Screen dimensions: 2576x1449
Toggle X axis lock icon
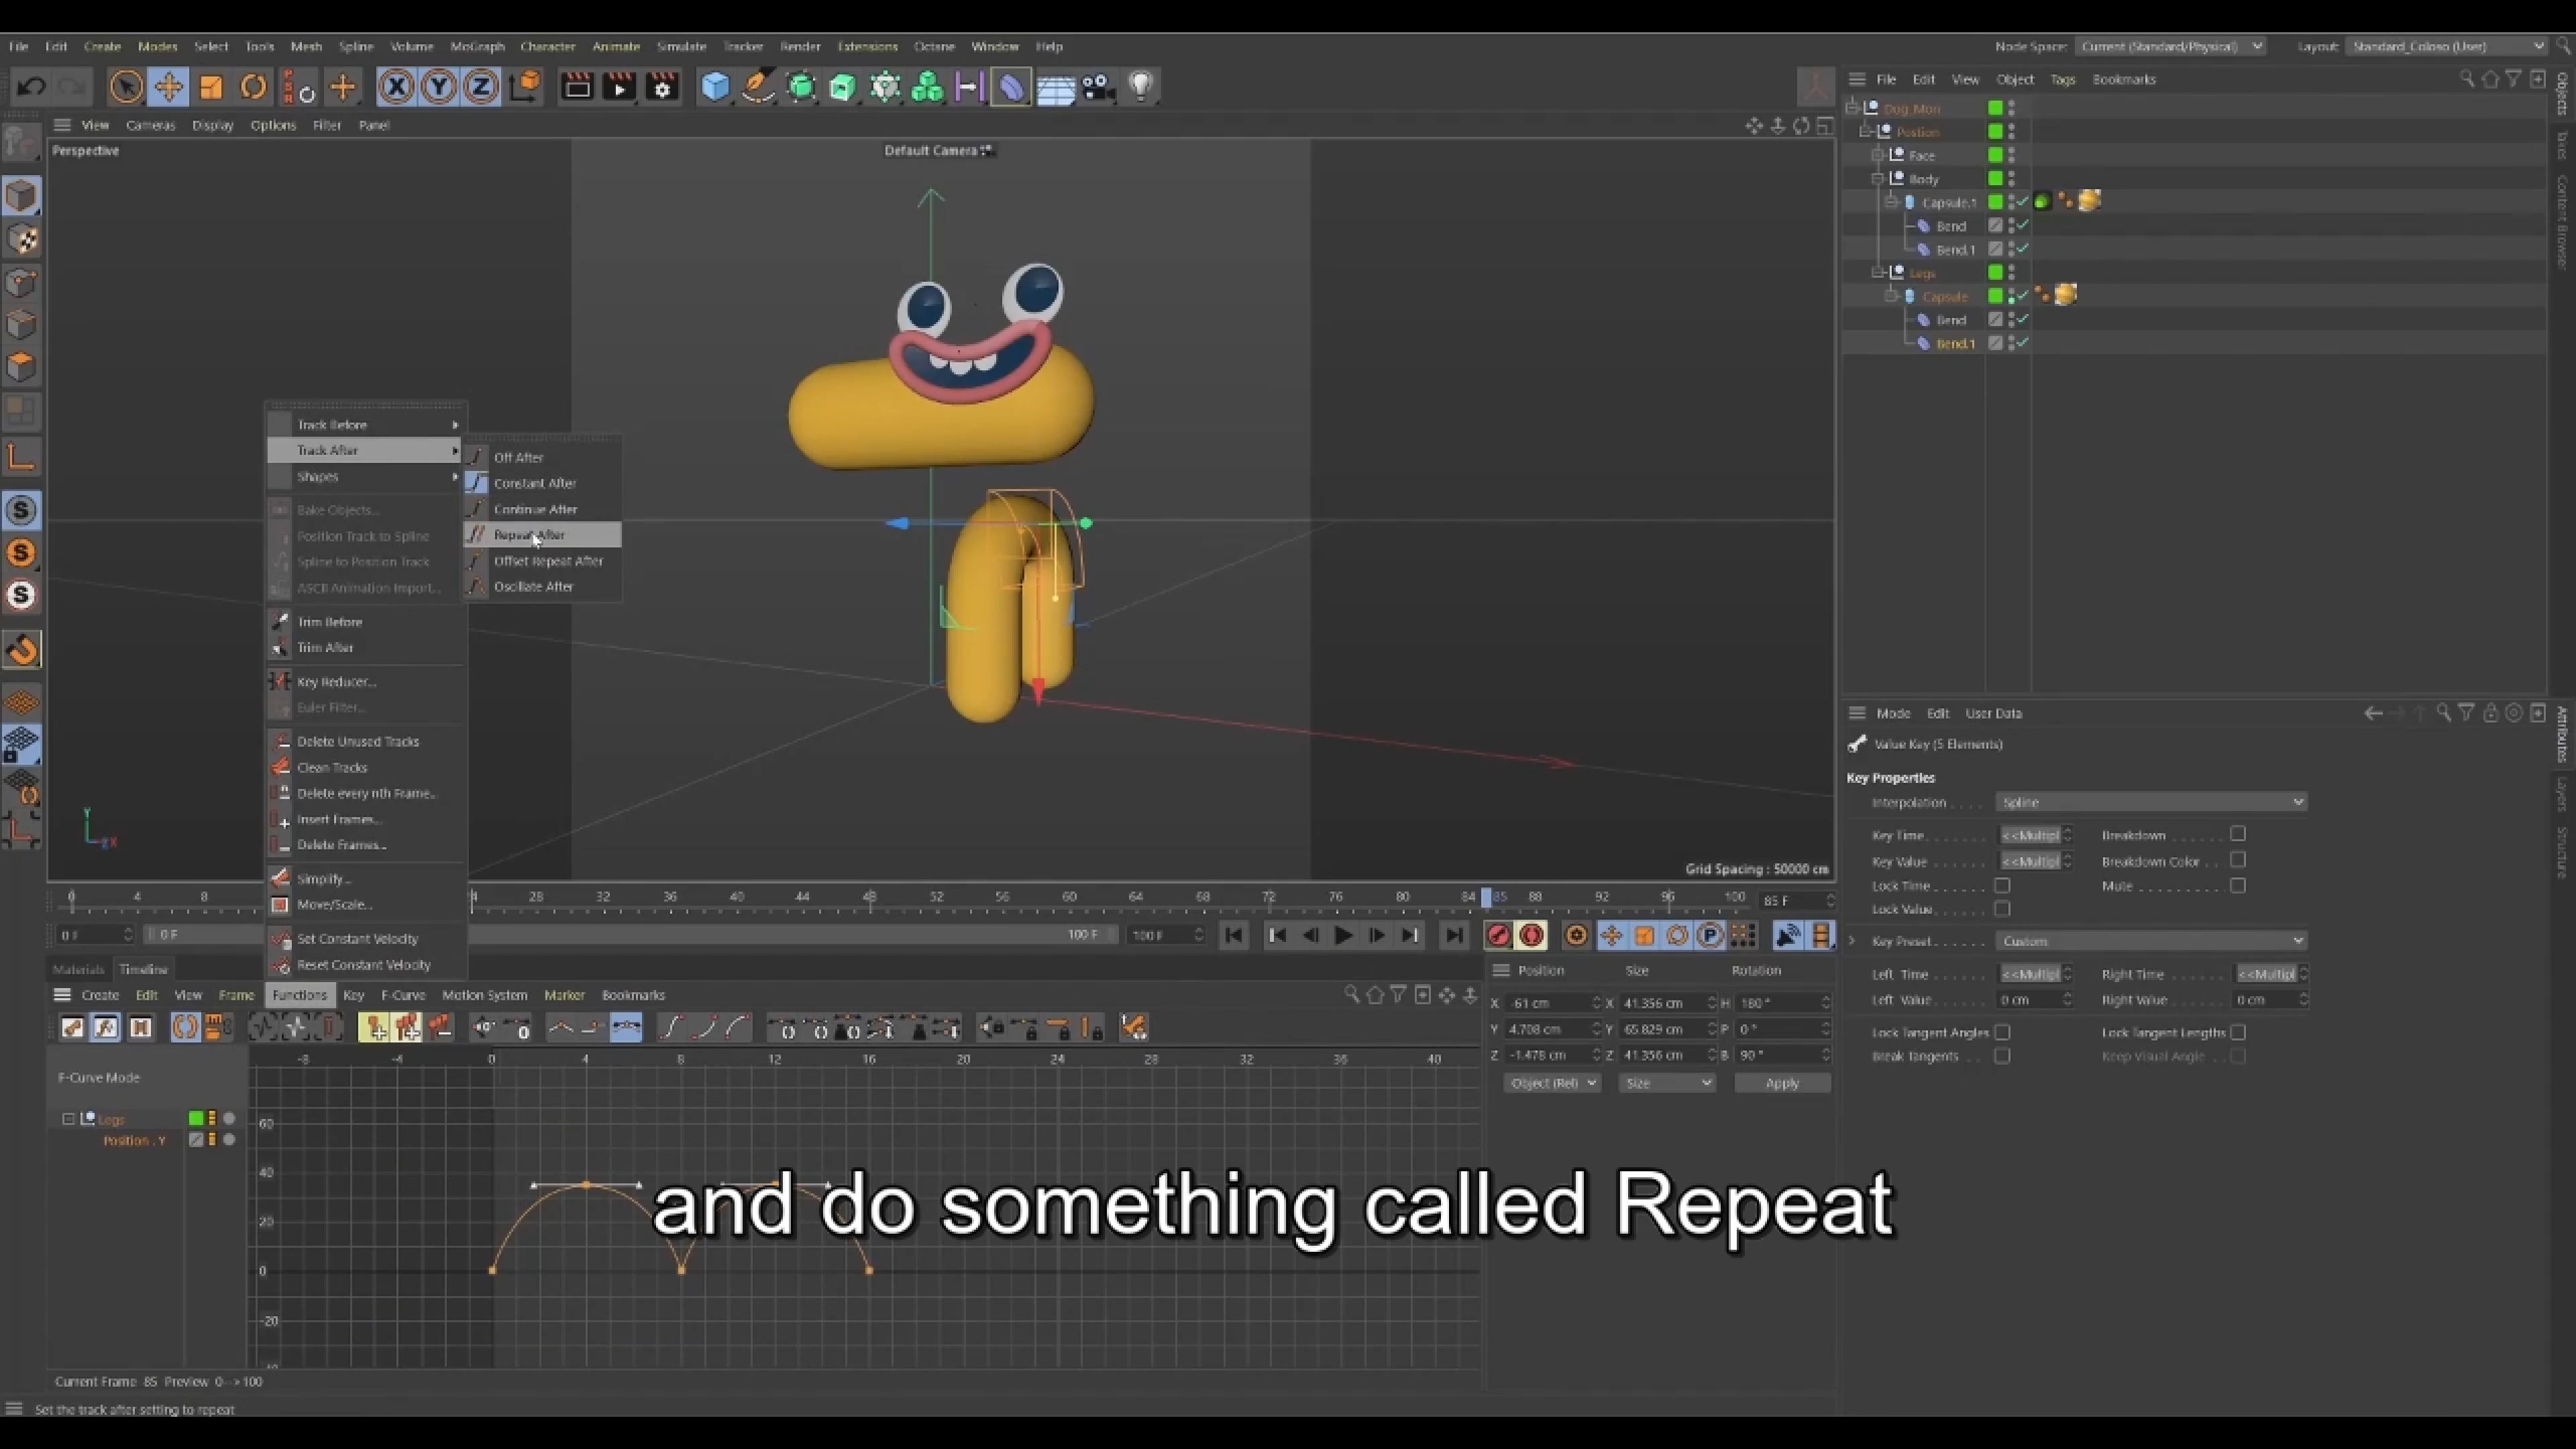[396, 87]
